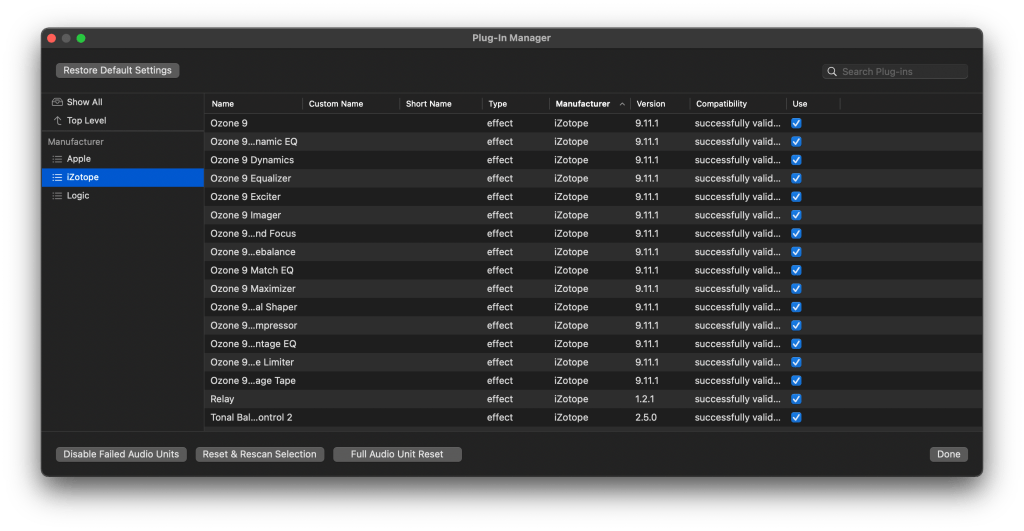Select the Ozone 9 Imager row name
The height and width of the screenshot is (531, 1024).
246,215
